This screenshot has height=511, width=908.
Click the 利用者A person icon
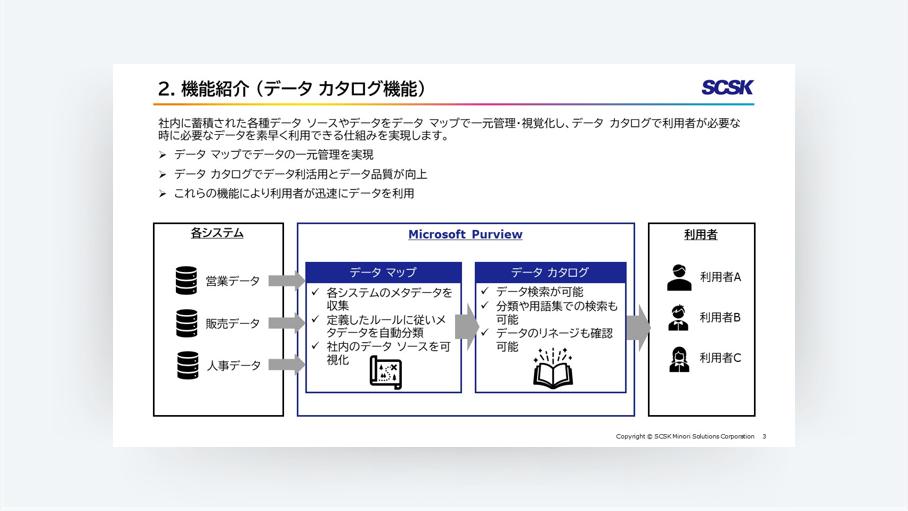coord(679,278)
